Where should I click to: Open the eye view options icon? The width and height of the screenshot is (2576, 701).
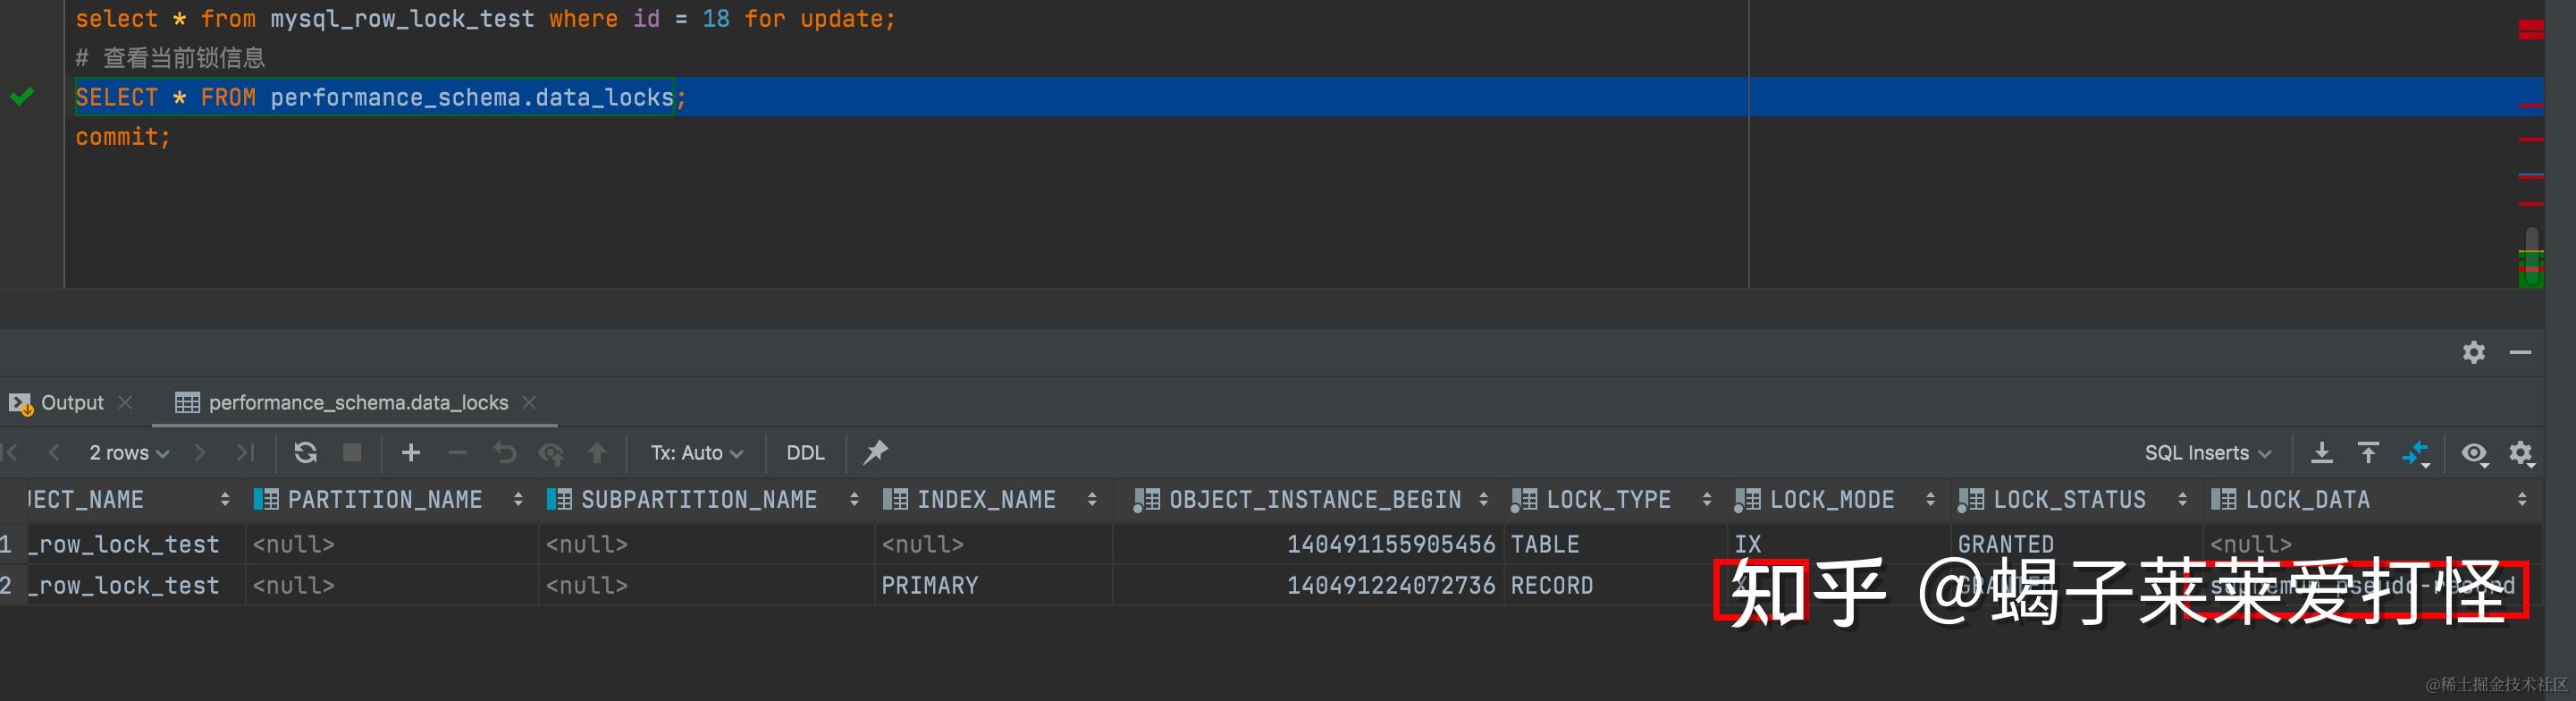pyautogui.click(x=2474, y=453)
